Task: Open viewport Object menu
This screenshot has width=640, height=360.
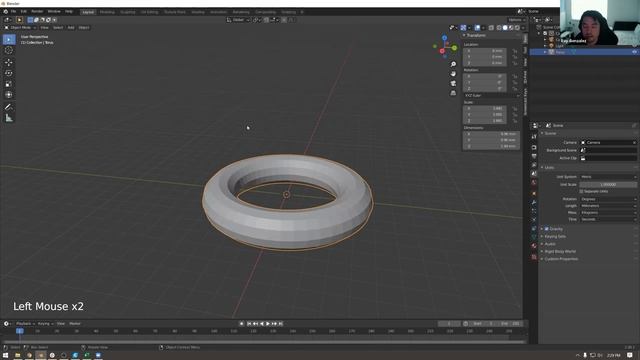Action: click(x=84, y=27)
